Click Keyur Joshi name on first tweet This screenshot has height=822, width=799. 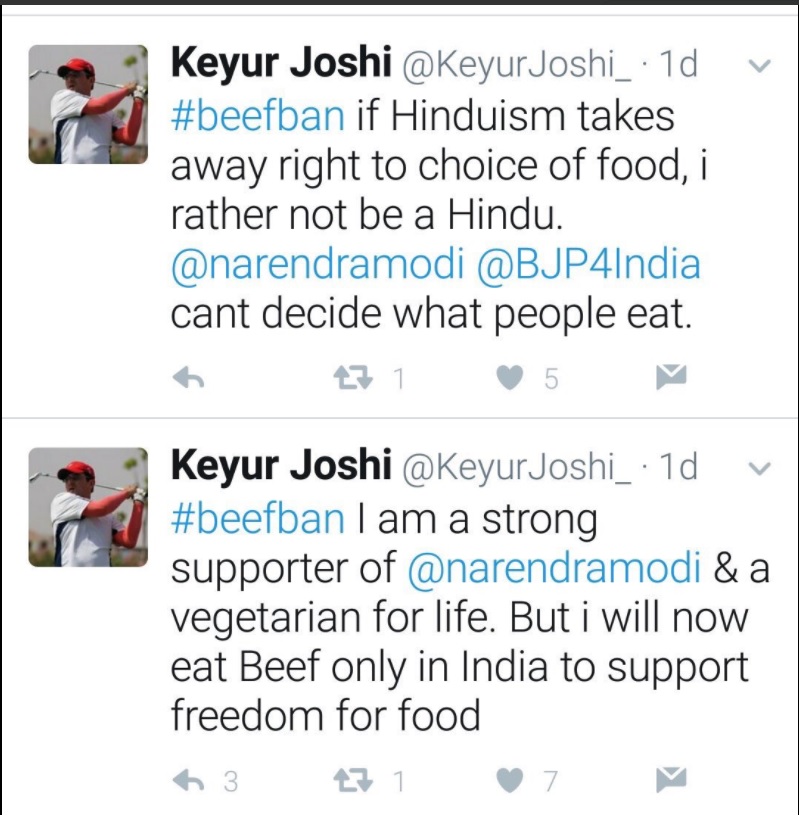pyautogui.click(x=280, y=63)
